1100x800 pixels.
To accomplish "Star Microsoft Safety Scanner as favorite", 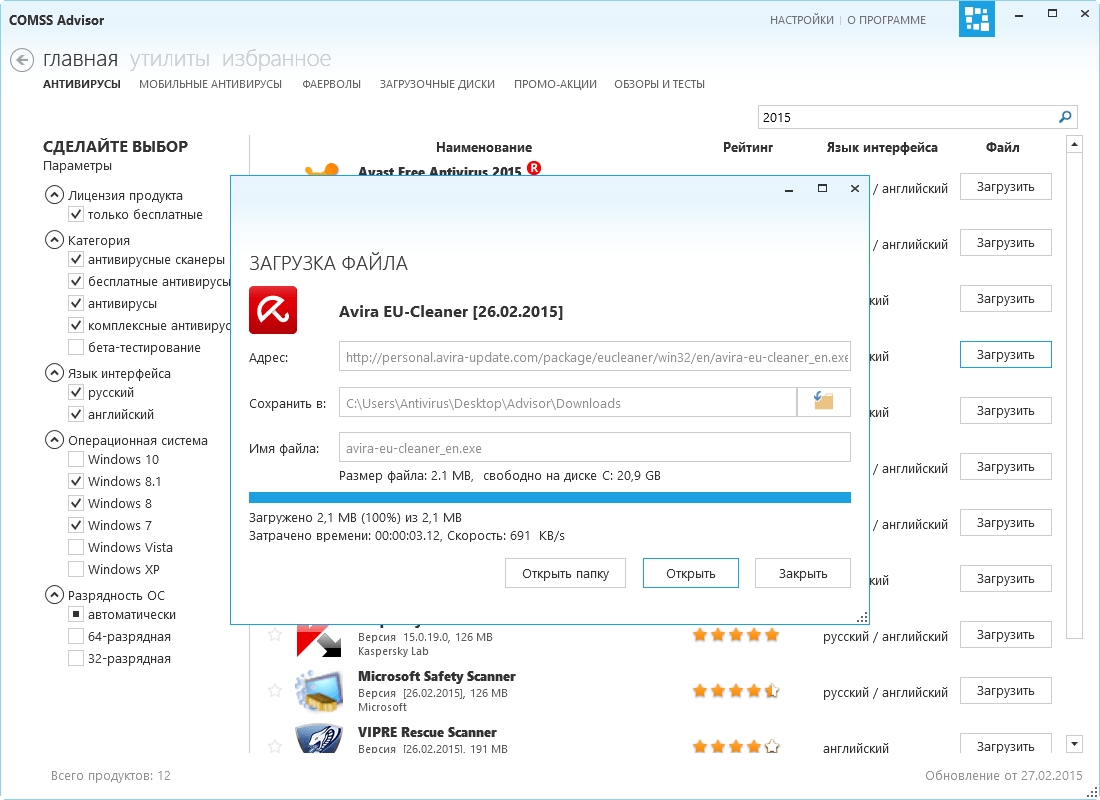I will 275,691.
